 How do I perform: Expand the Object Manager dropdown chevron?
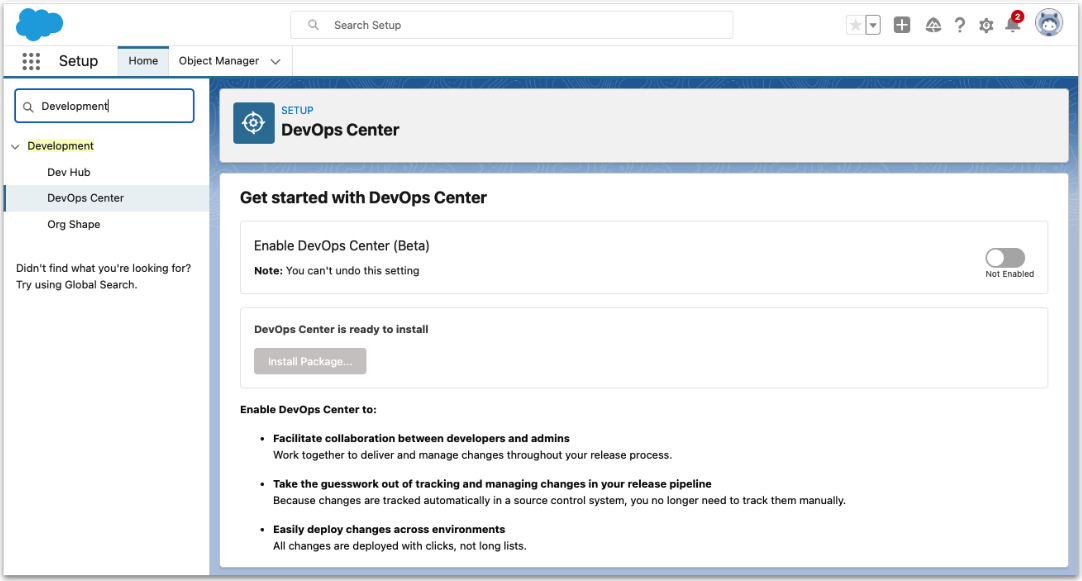pyautogui.click(x=275, y=61)
